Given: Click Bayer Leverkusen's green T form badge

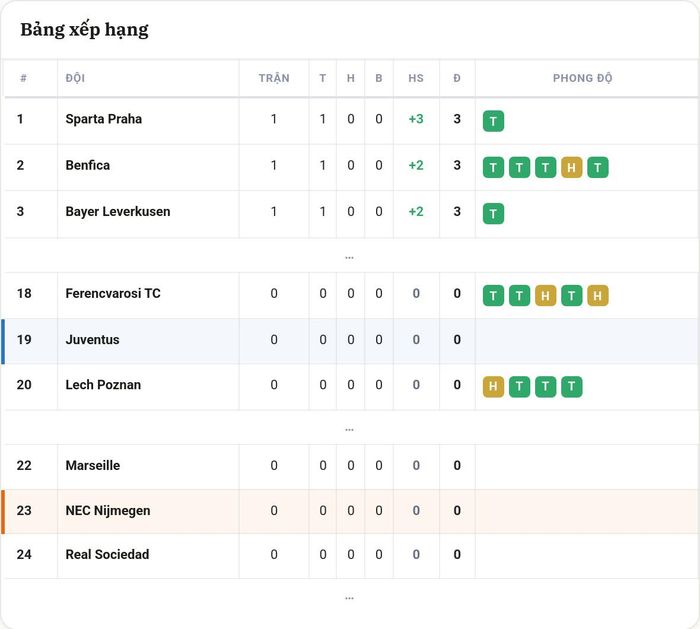Looking at the screenshot, I should (493, 213).
